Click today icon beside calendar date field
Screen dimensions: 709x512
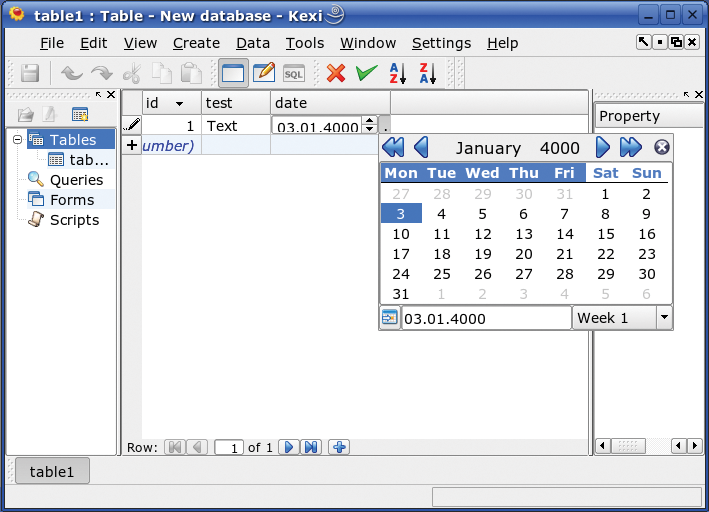[x=389, y=318]
